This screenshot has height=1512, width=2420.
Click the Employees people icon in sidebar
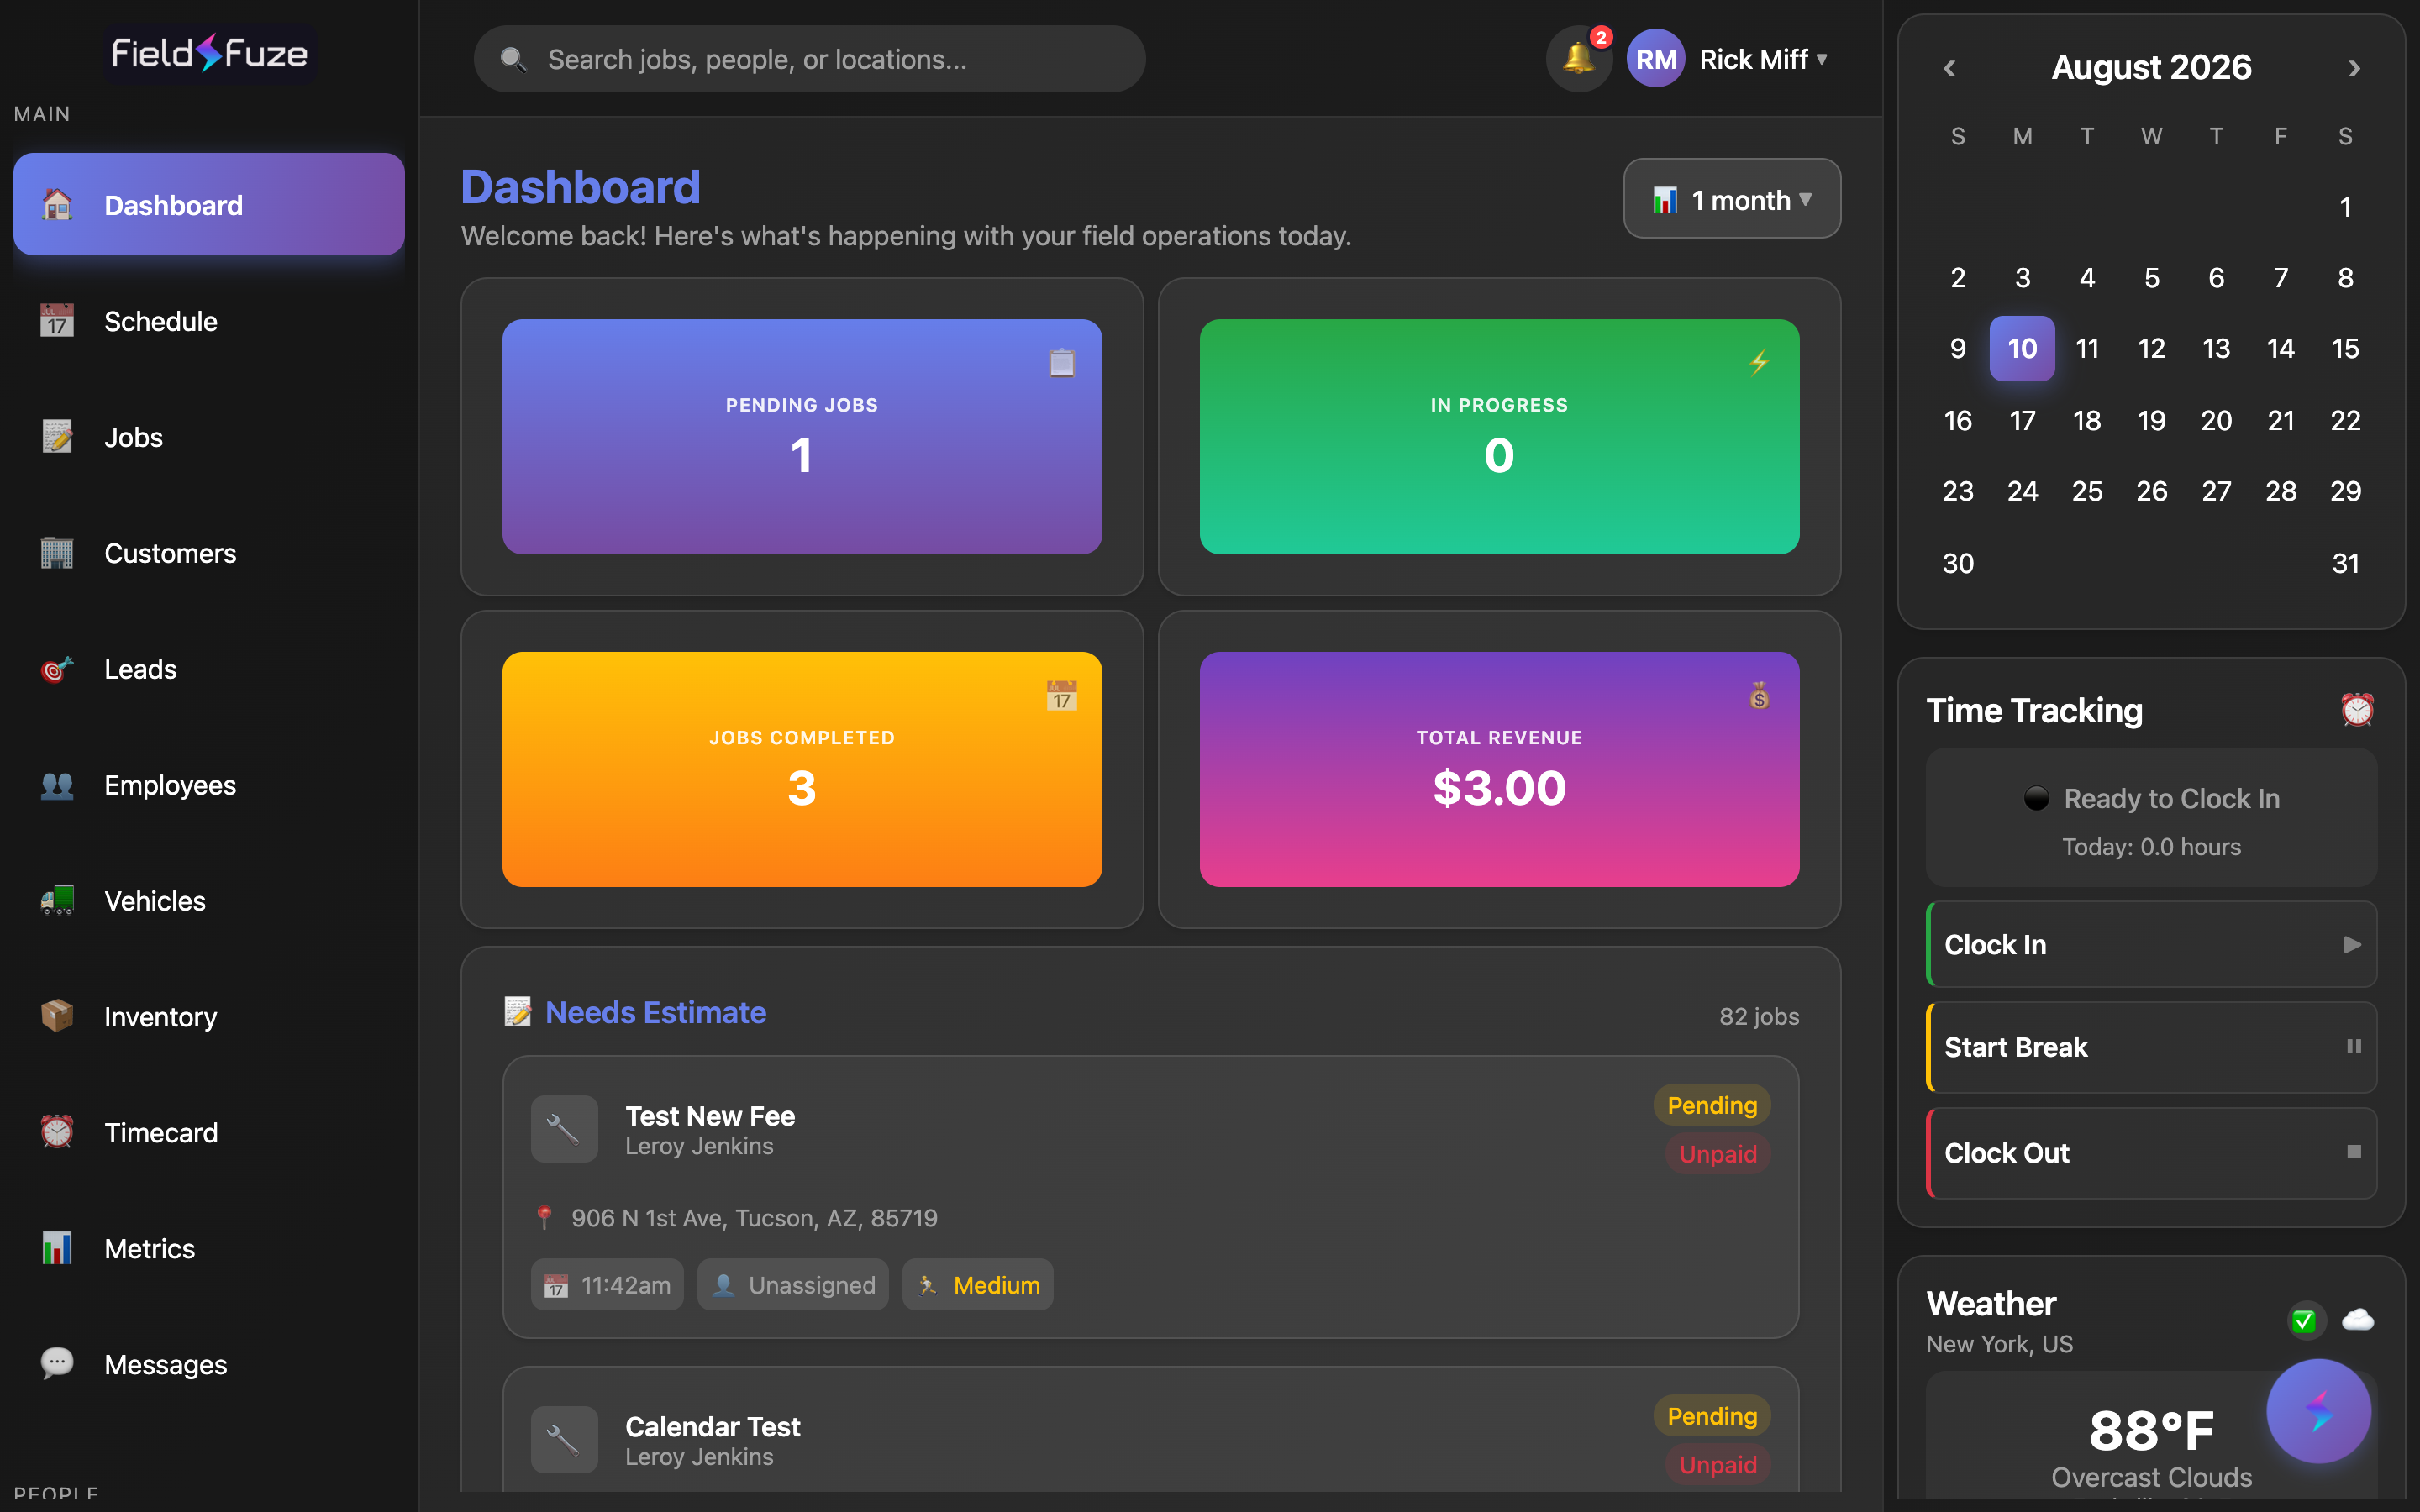click(57, 785)
